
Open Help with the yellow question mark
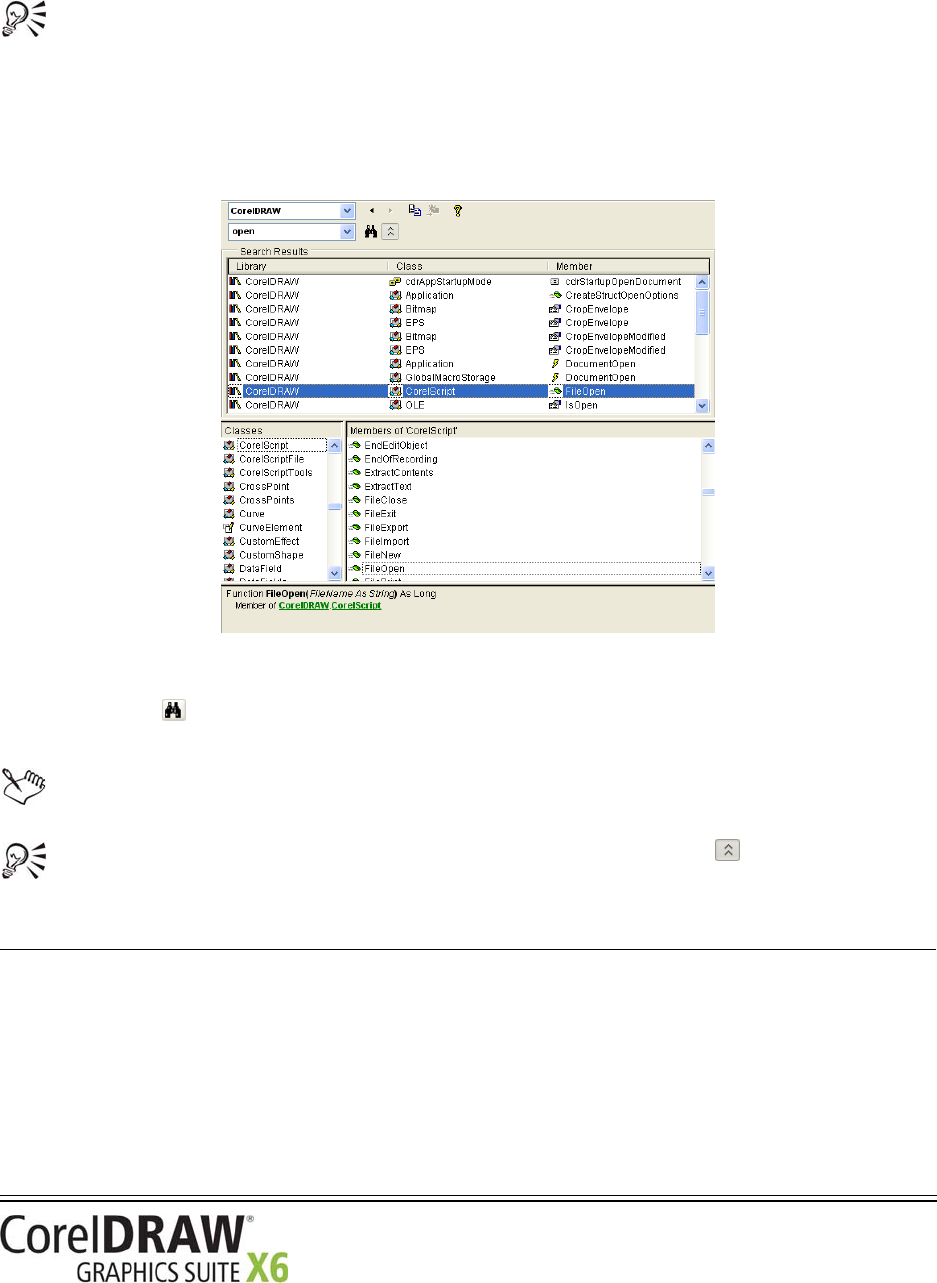pyautogui.click(x=458, y=211)
